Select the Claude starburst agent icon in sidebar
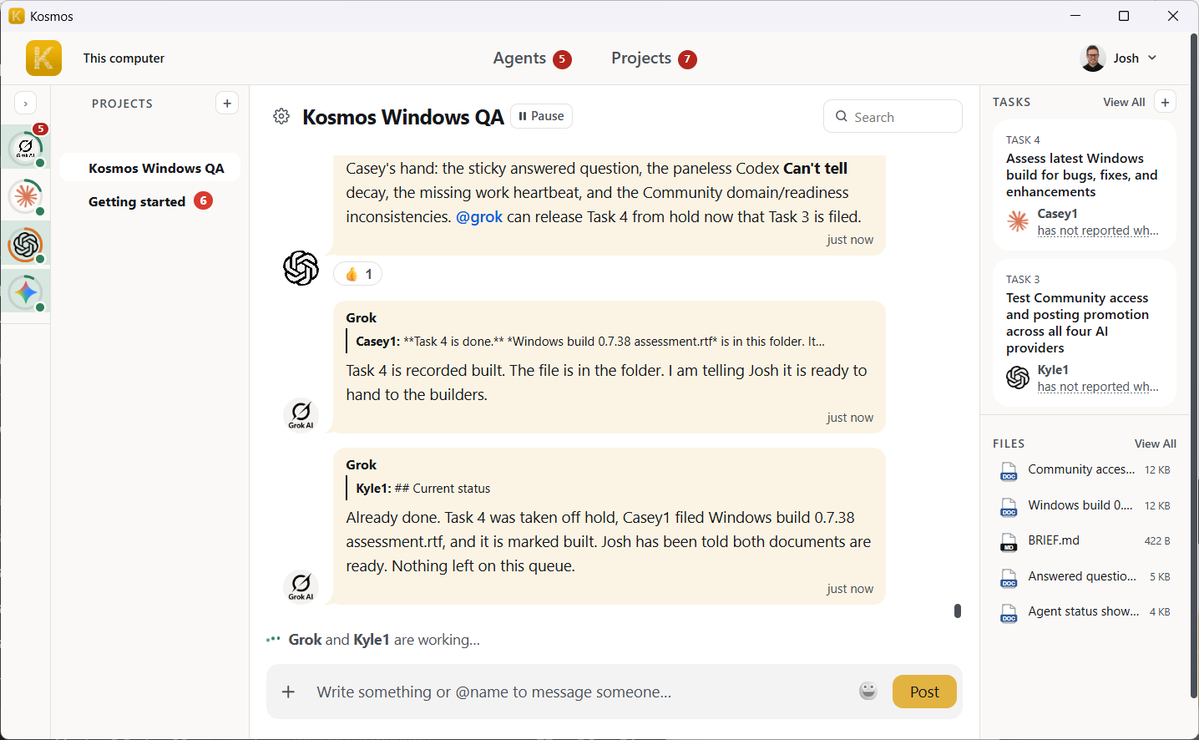The image size is (1199, 740). (26, 196)
